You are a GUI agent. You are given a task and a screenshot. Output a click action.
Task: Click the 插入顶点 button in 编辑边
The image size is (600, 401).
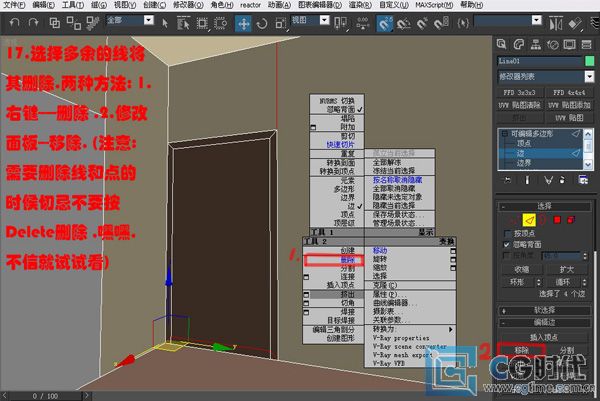543,337
